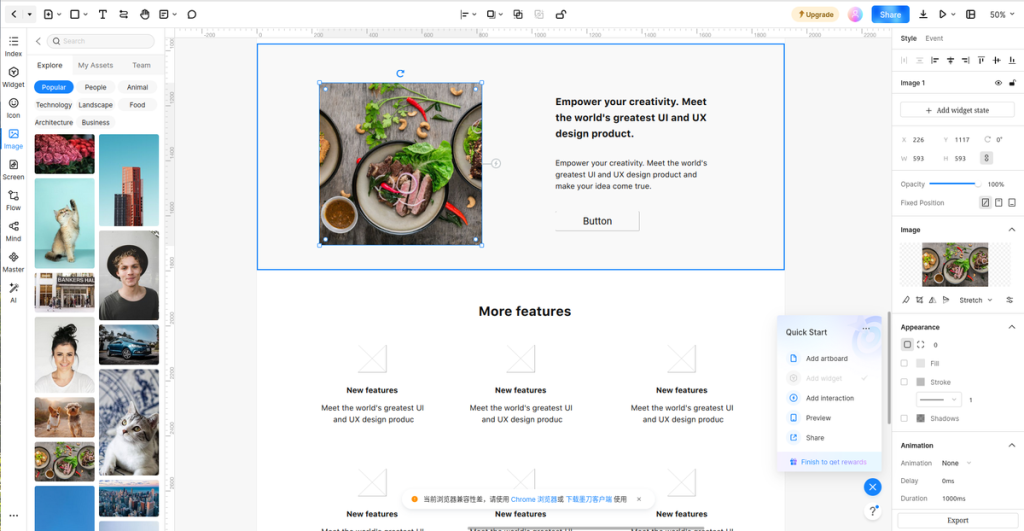Click the Export button
Screen dimensions: 1024x531
[x=957, y=521]
